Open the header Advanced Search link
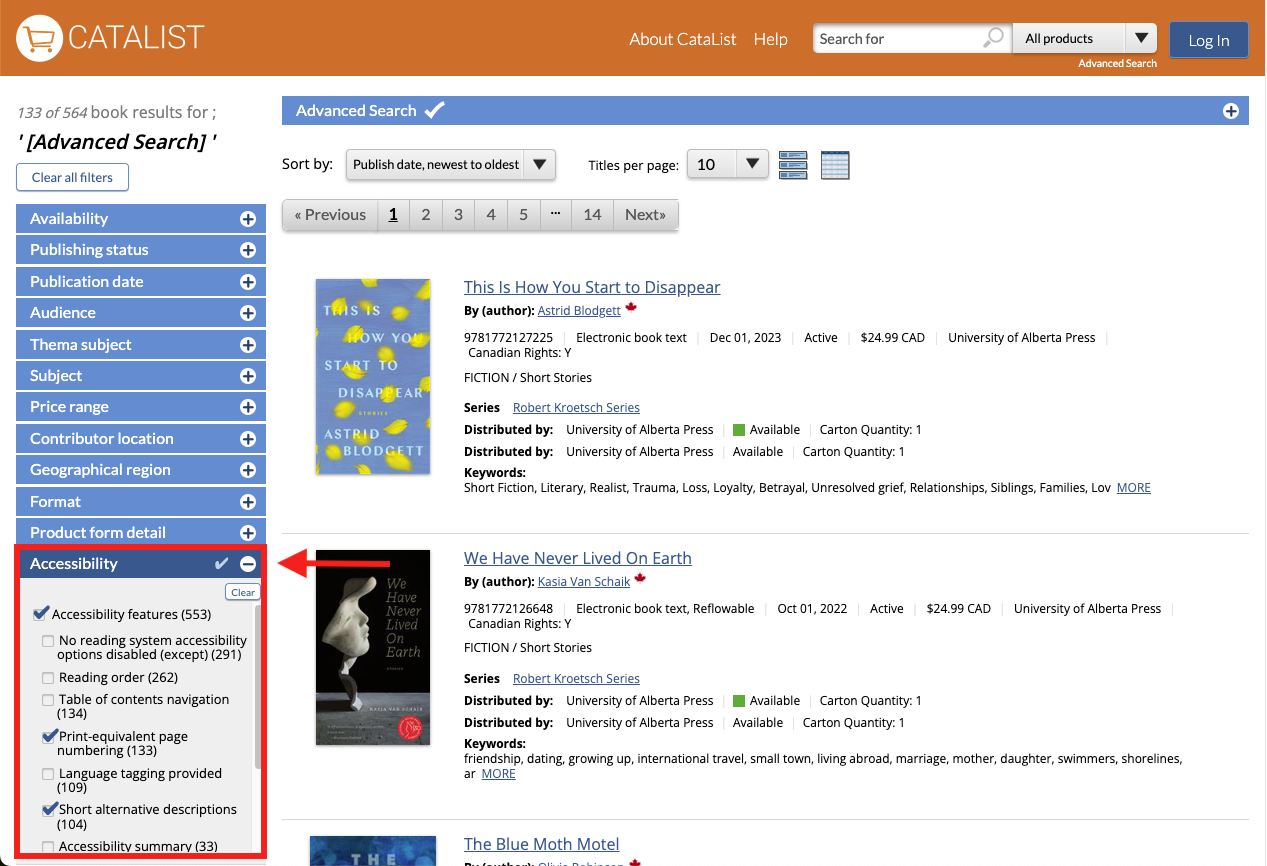This screenshot has height=866, width=1267. (1117, 63)
